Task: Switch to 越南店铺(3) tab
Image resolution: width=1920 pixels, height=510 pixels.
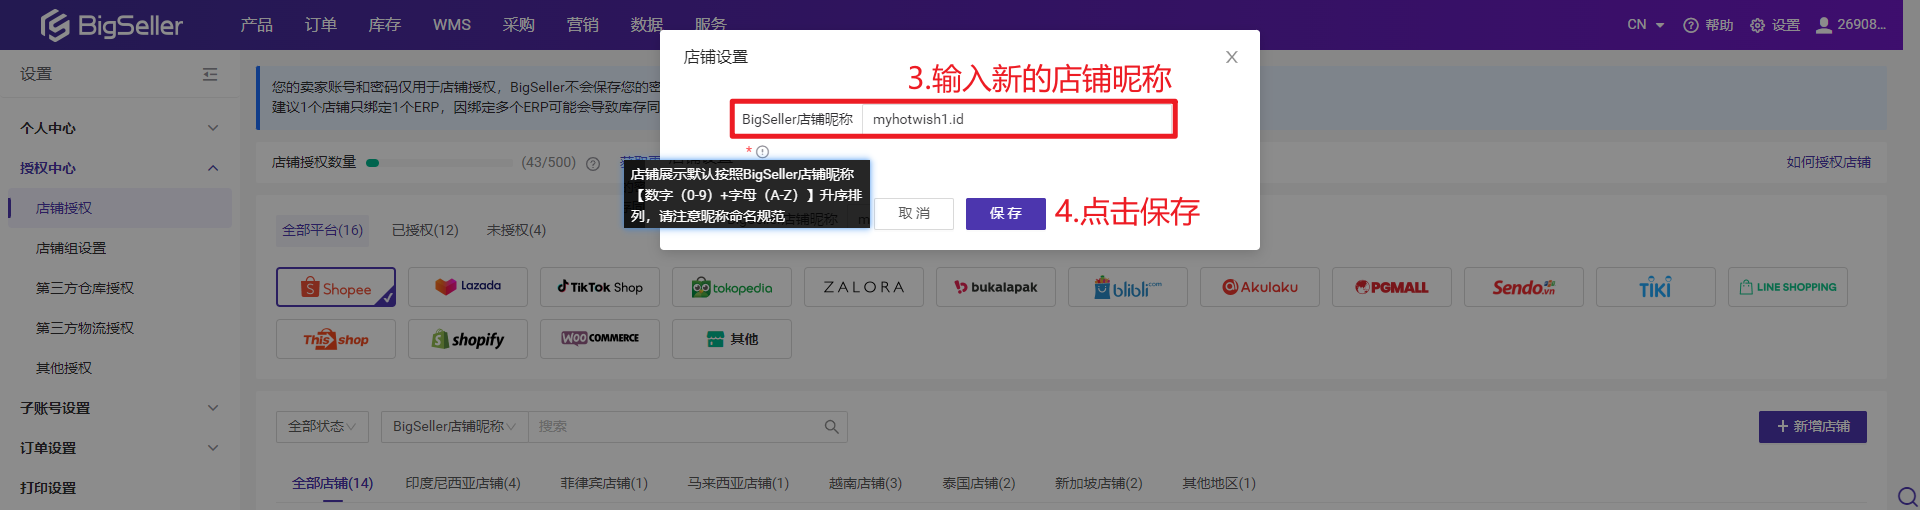Action: [x=865, y=484]
